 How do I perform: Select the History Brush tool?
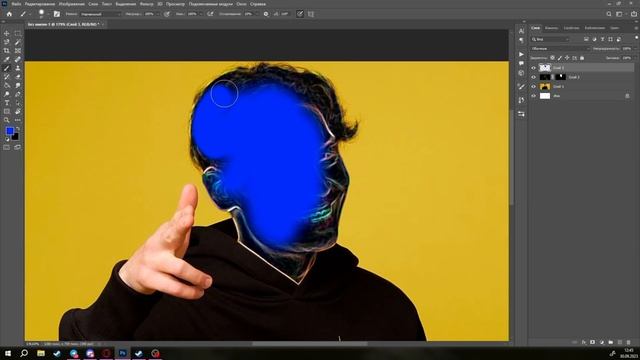point(7,77)
